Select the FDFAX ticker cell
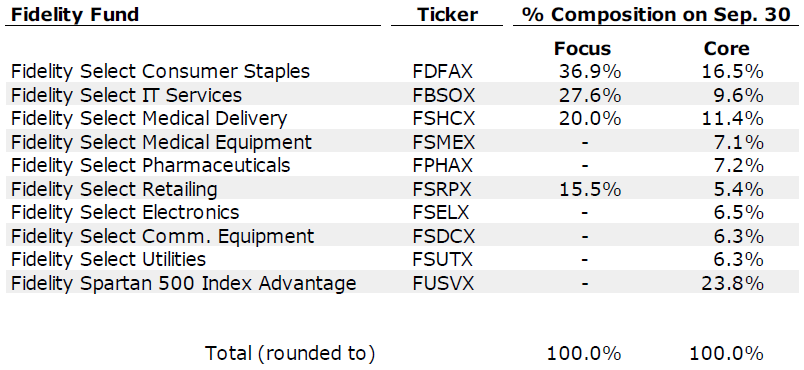The height and width of the screenshot is (370, 804). pos(442,72)
